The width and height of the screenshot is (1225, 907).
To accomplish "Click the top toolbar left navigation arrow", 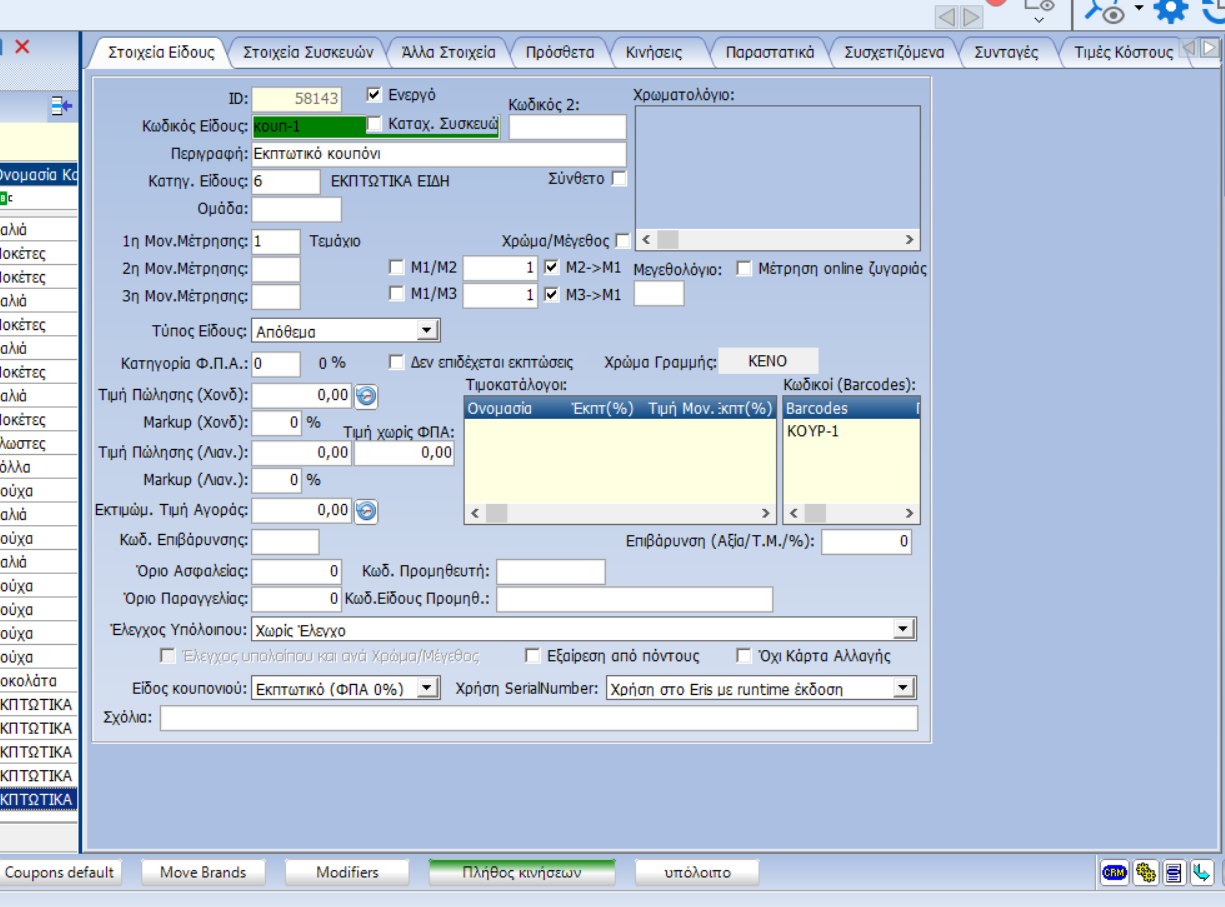I will tap(948, 17).
